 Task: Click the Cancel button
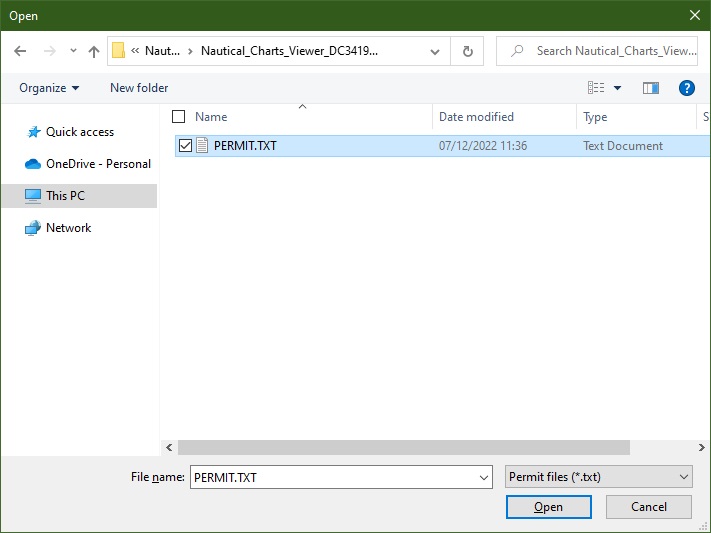649,507
